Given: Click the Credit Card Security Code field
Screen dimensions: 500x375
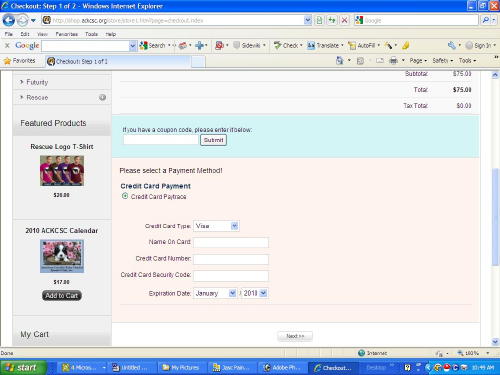Looking at the screenshot, I should click(231, 276).
